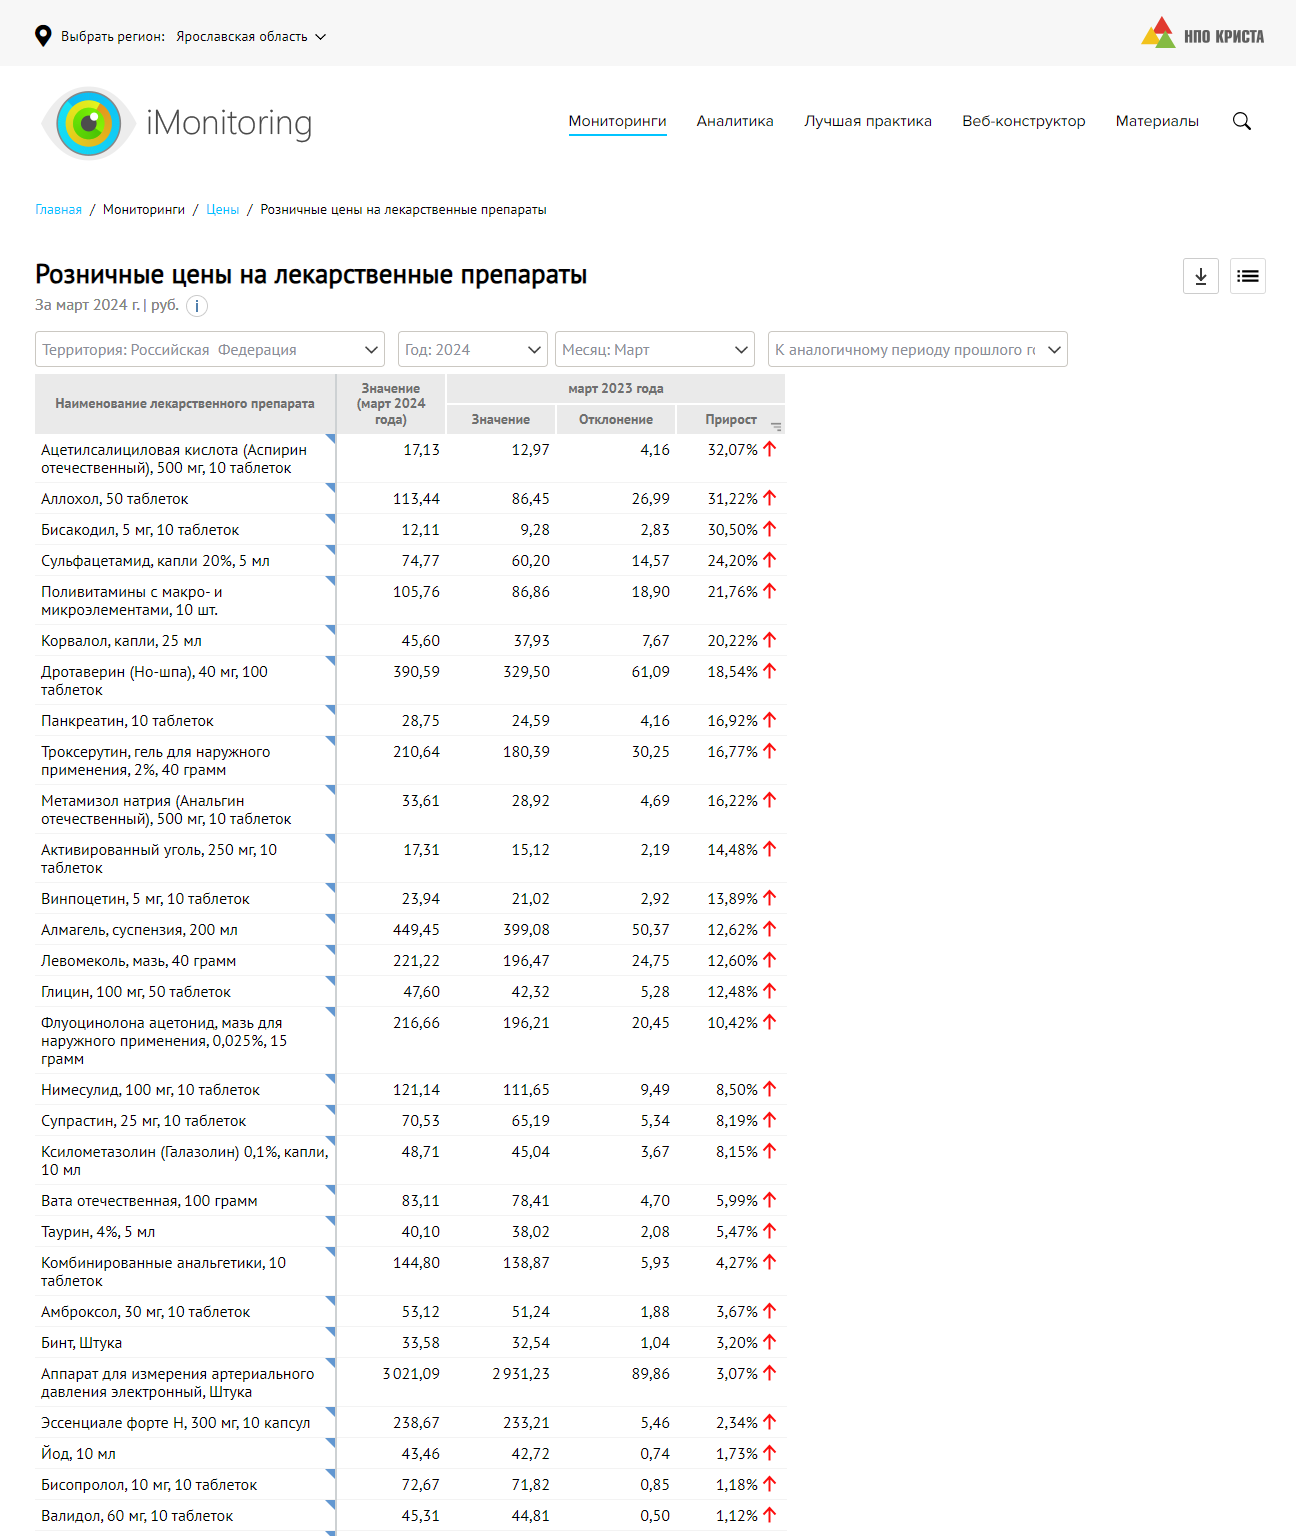Open the list view menu icon
Screen dimensions: 1296x1536
(1247, 276)
